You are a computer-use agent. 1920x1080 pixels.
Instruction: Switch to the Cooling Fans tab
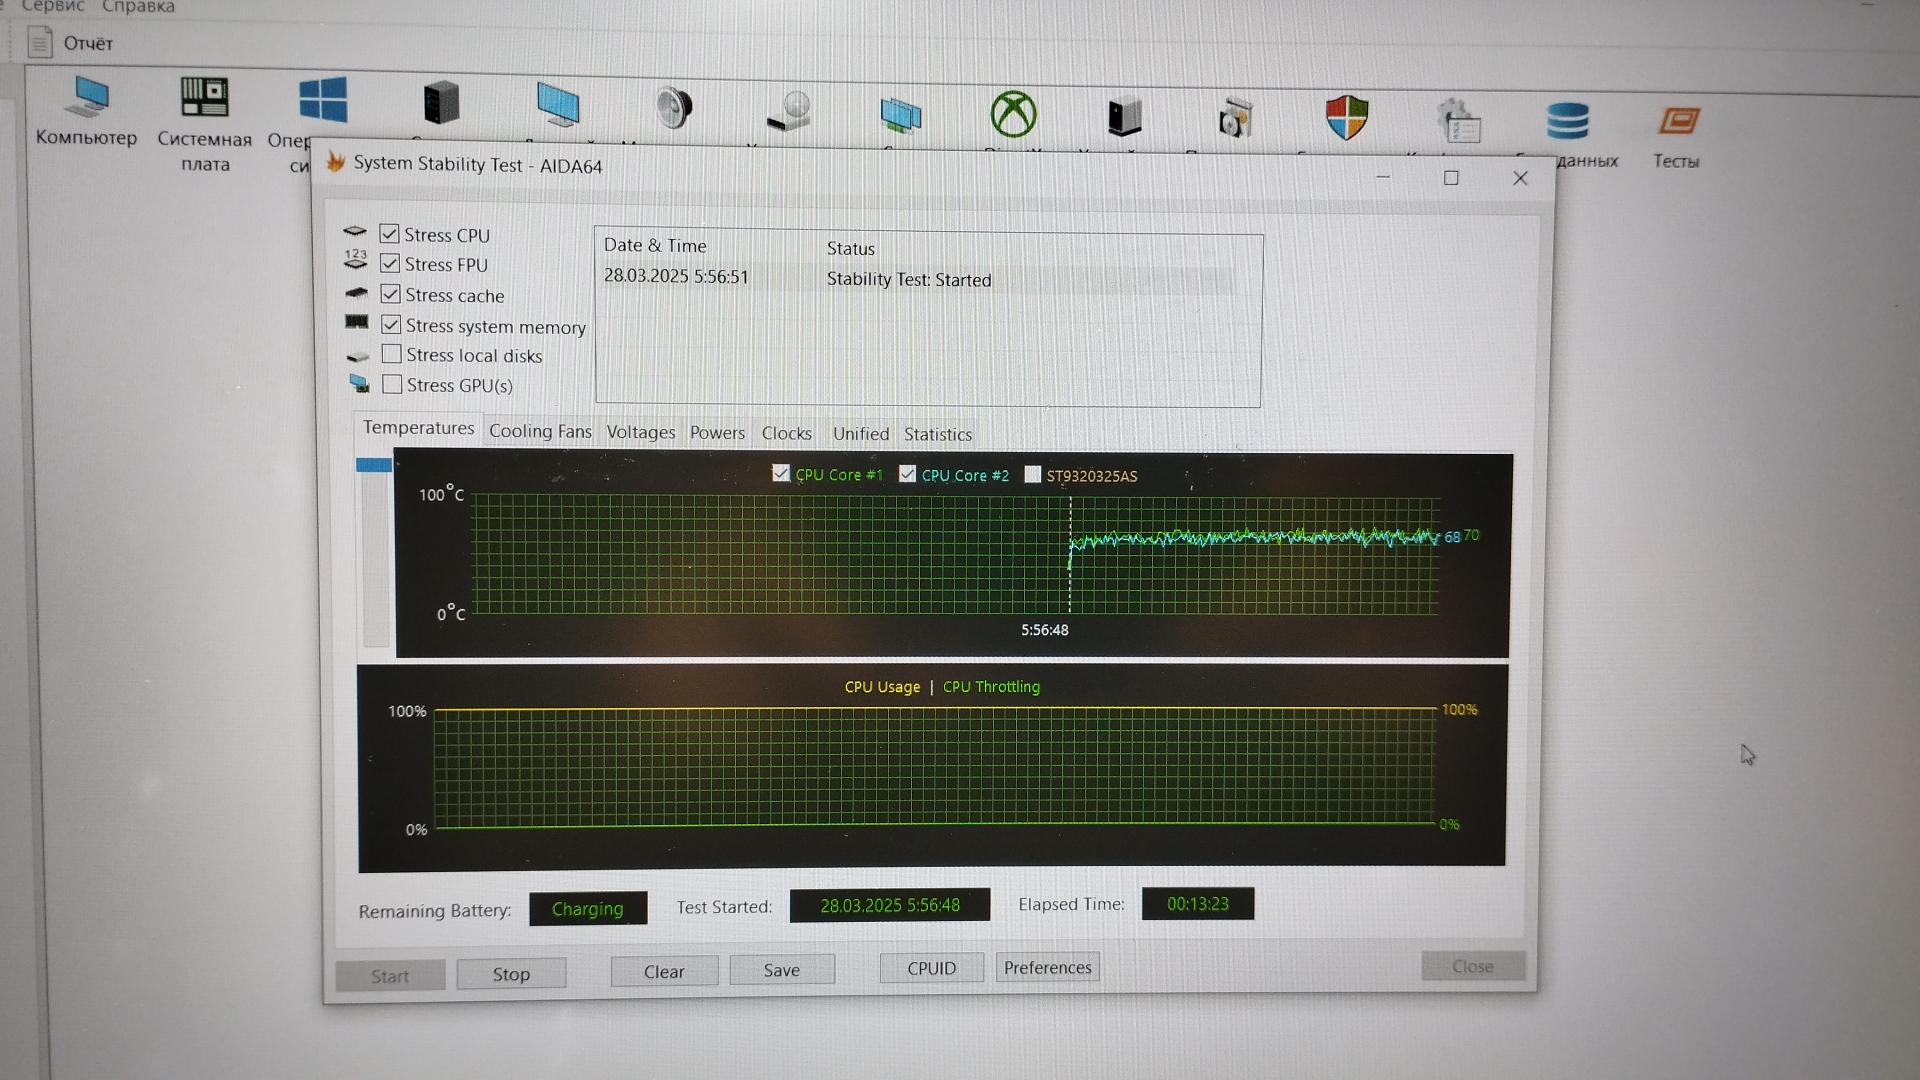pos(540,431)
